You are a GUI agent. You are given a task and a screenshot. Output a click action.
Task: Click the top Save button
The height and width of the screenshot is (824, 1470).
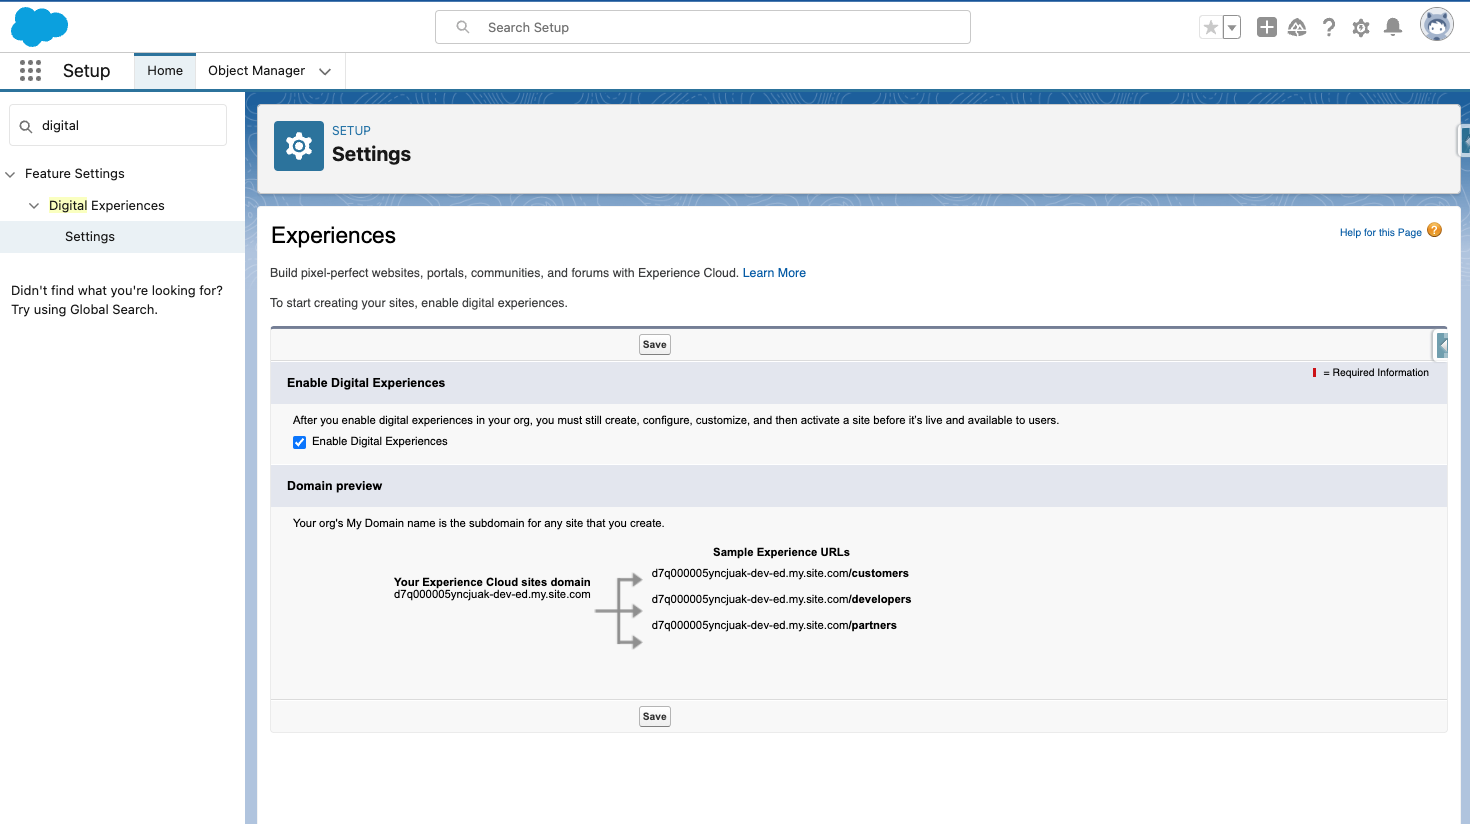655,344
